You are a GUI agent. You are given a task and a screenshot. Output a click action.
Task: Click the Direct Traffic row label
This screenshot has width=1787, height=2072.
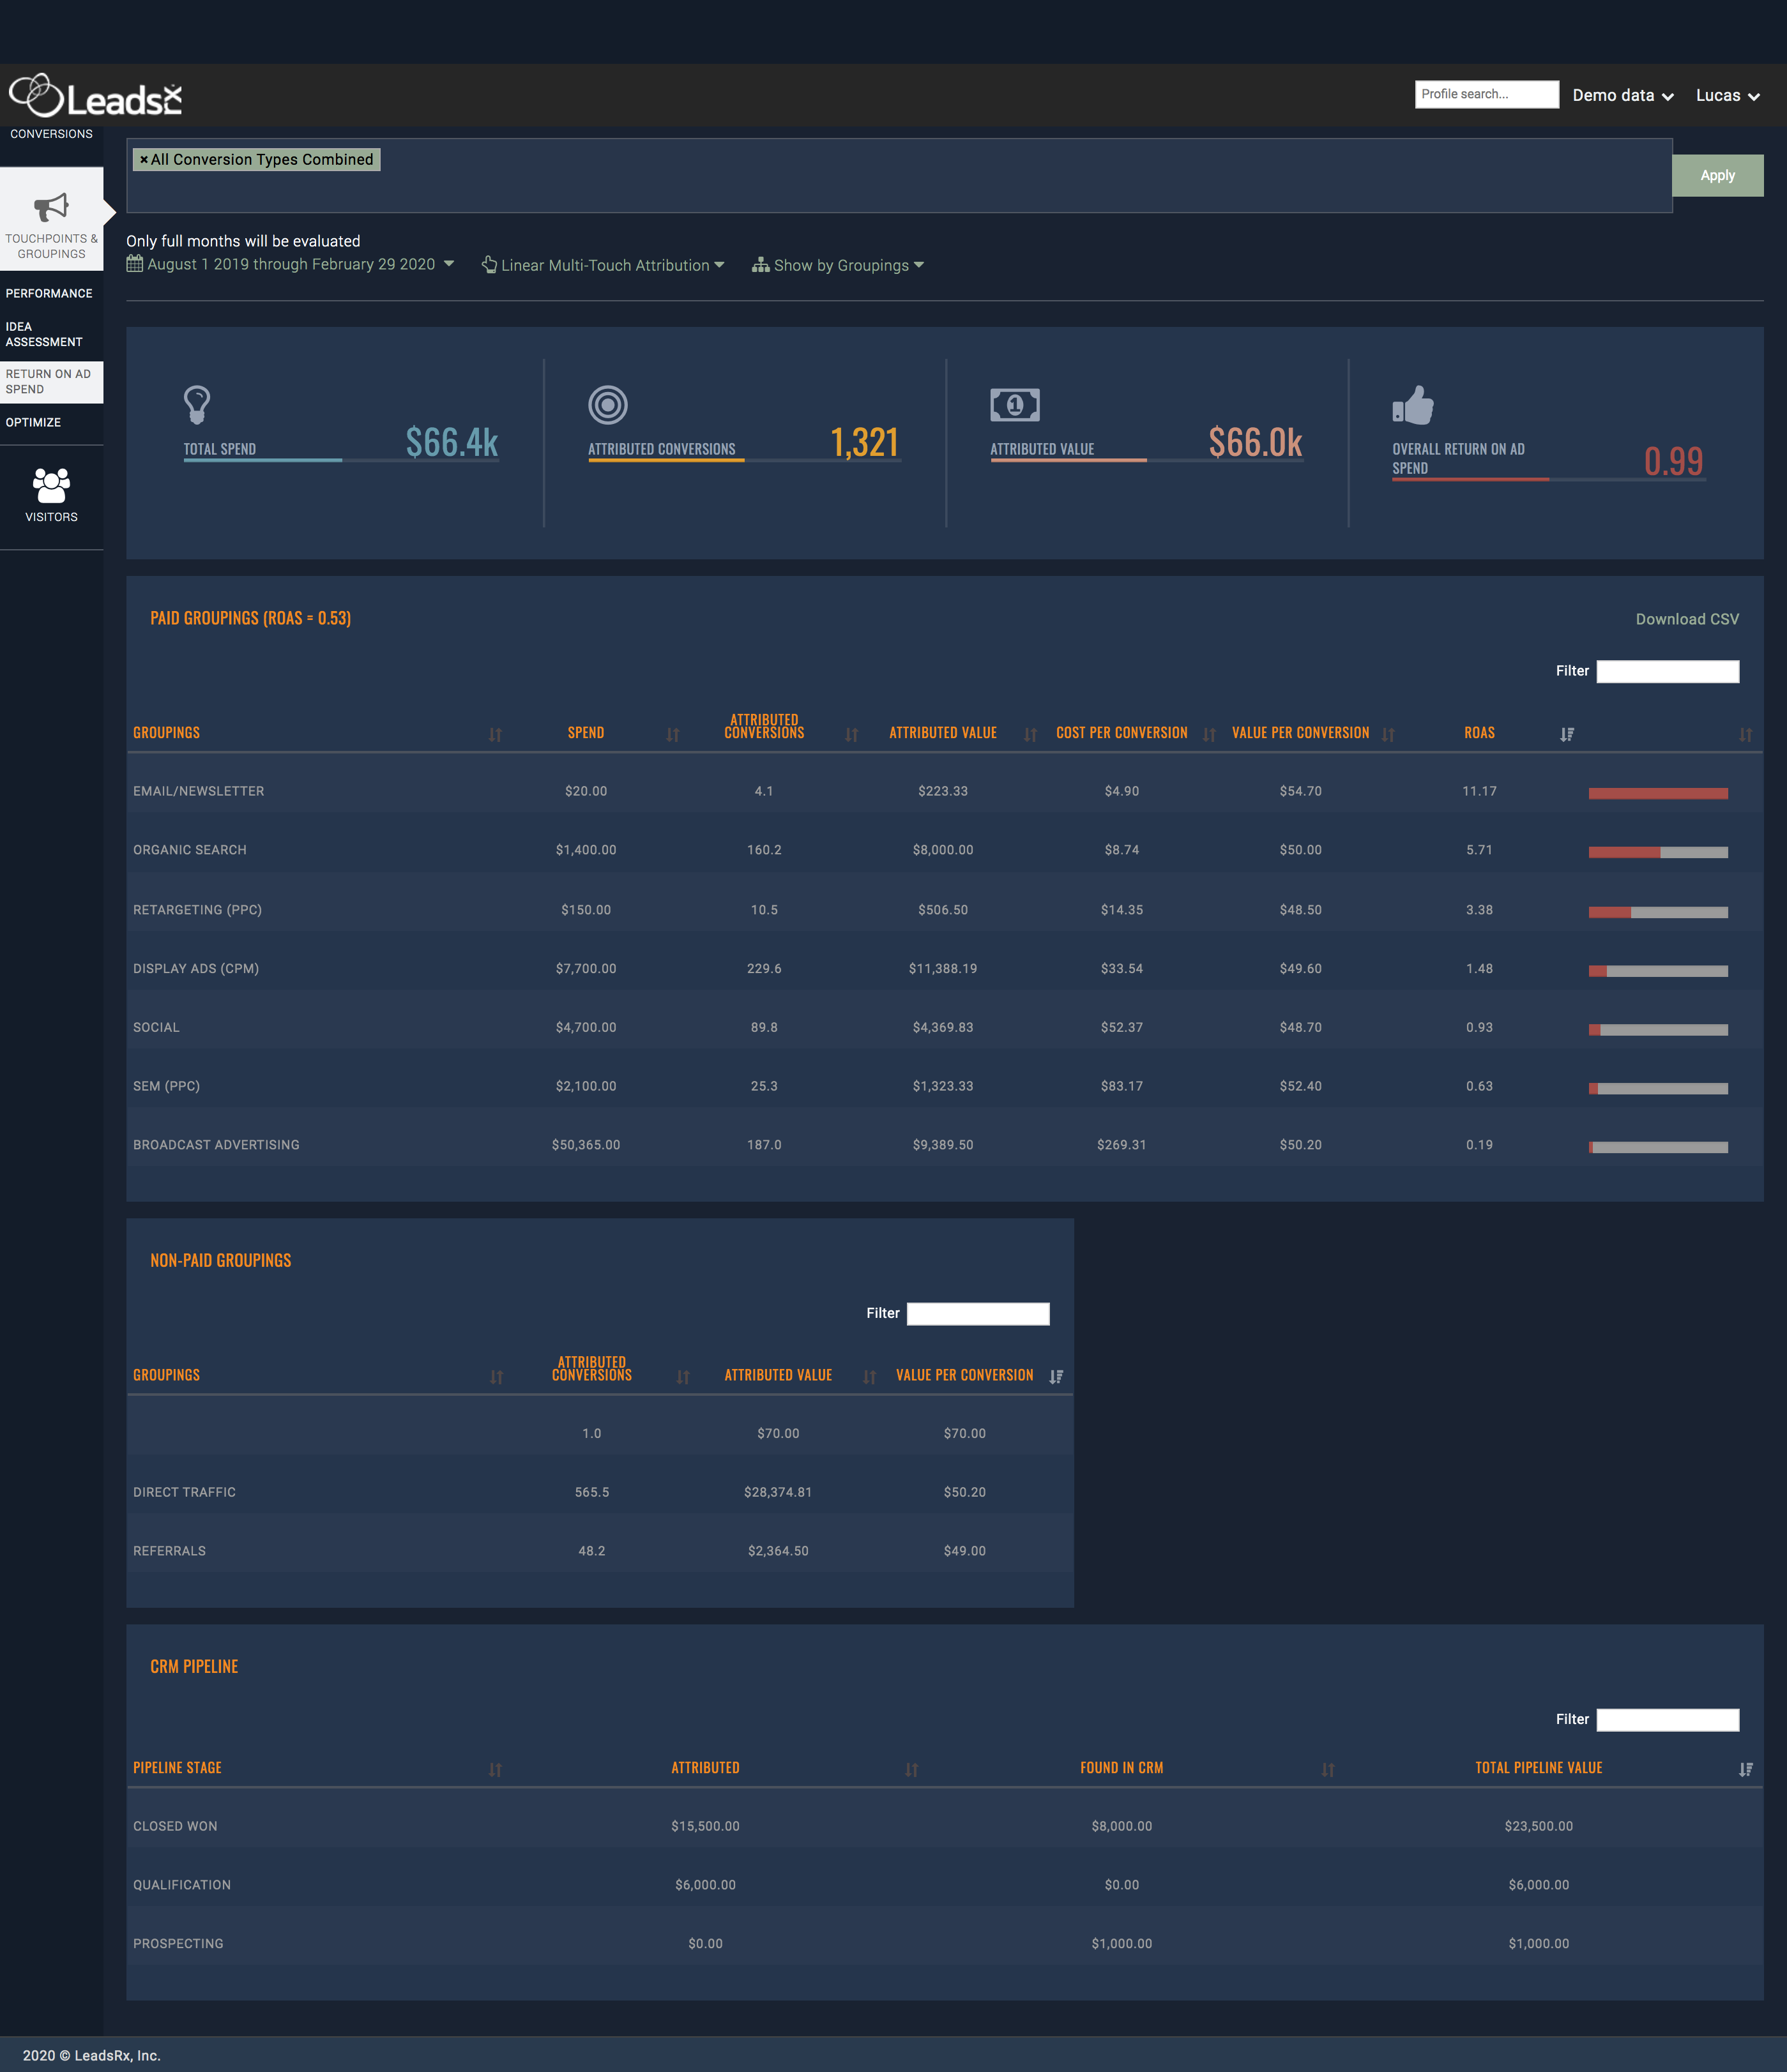tap(184, 1492)
